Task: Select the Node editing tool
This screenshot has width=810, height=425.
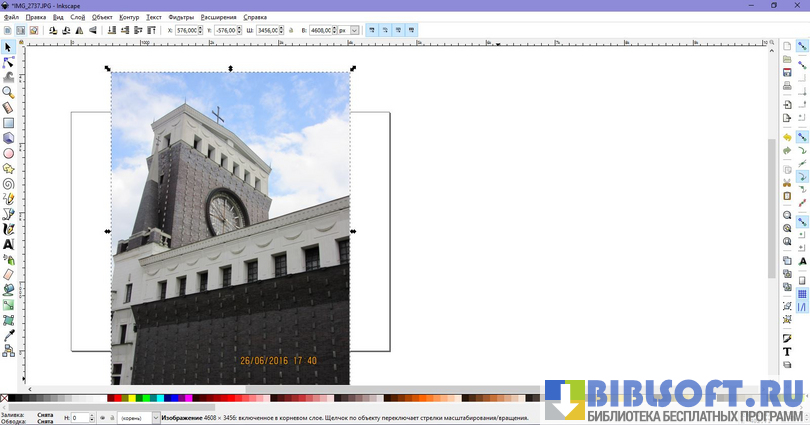Action: 8,62
